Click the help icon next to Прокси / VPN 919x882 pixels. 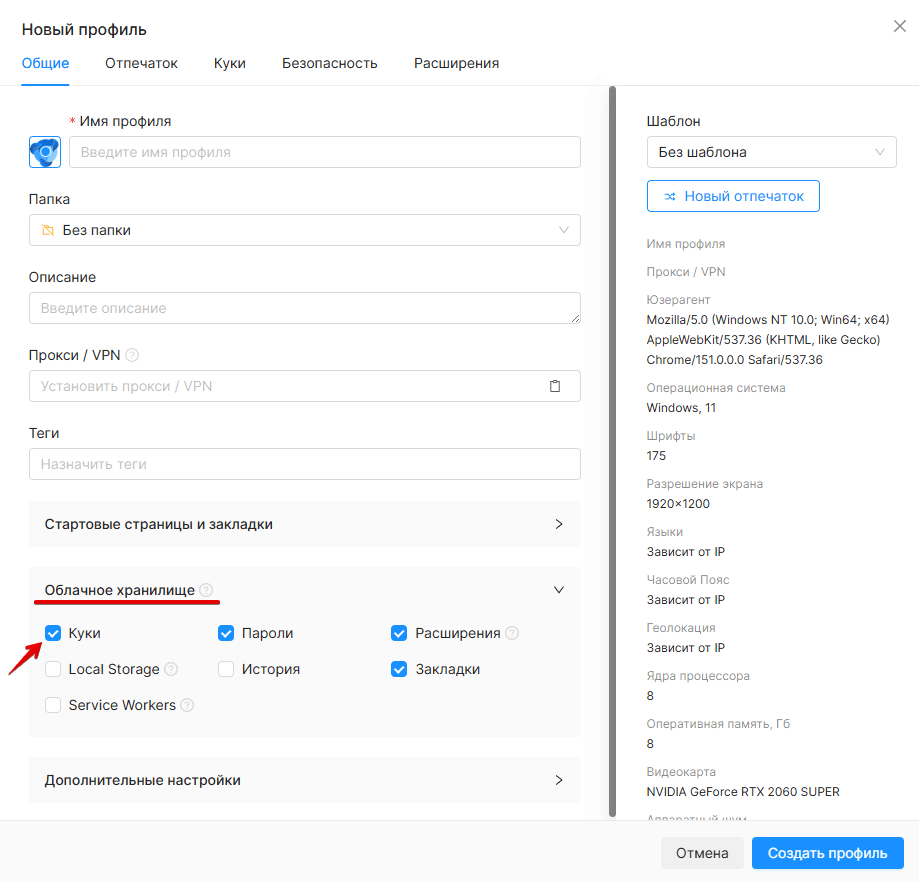(132, 355)
